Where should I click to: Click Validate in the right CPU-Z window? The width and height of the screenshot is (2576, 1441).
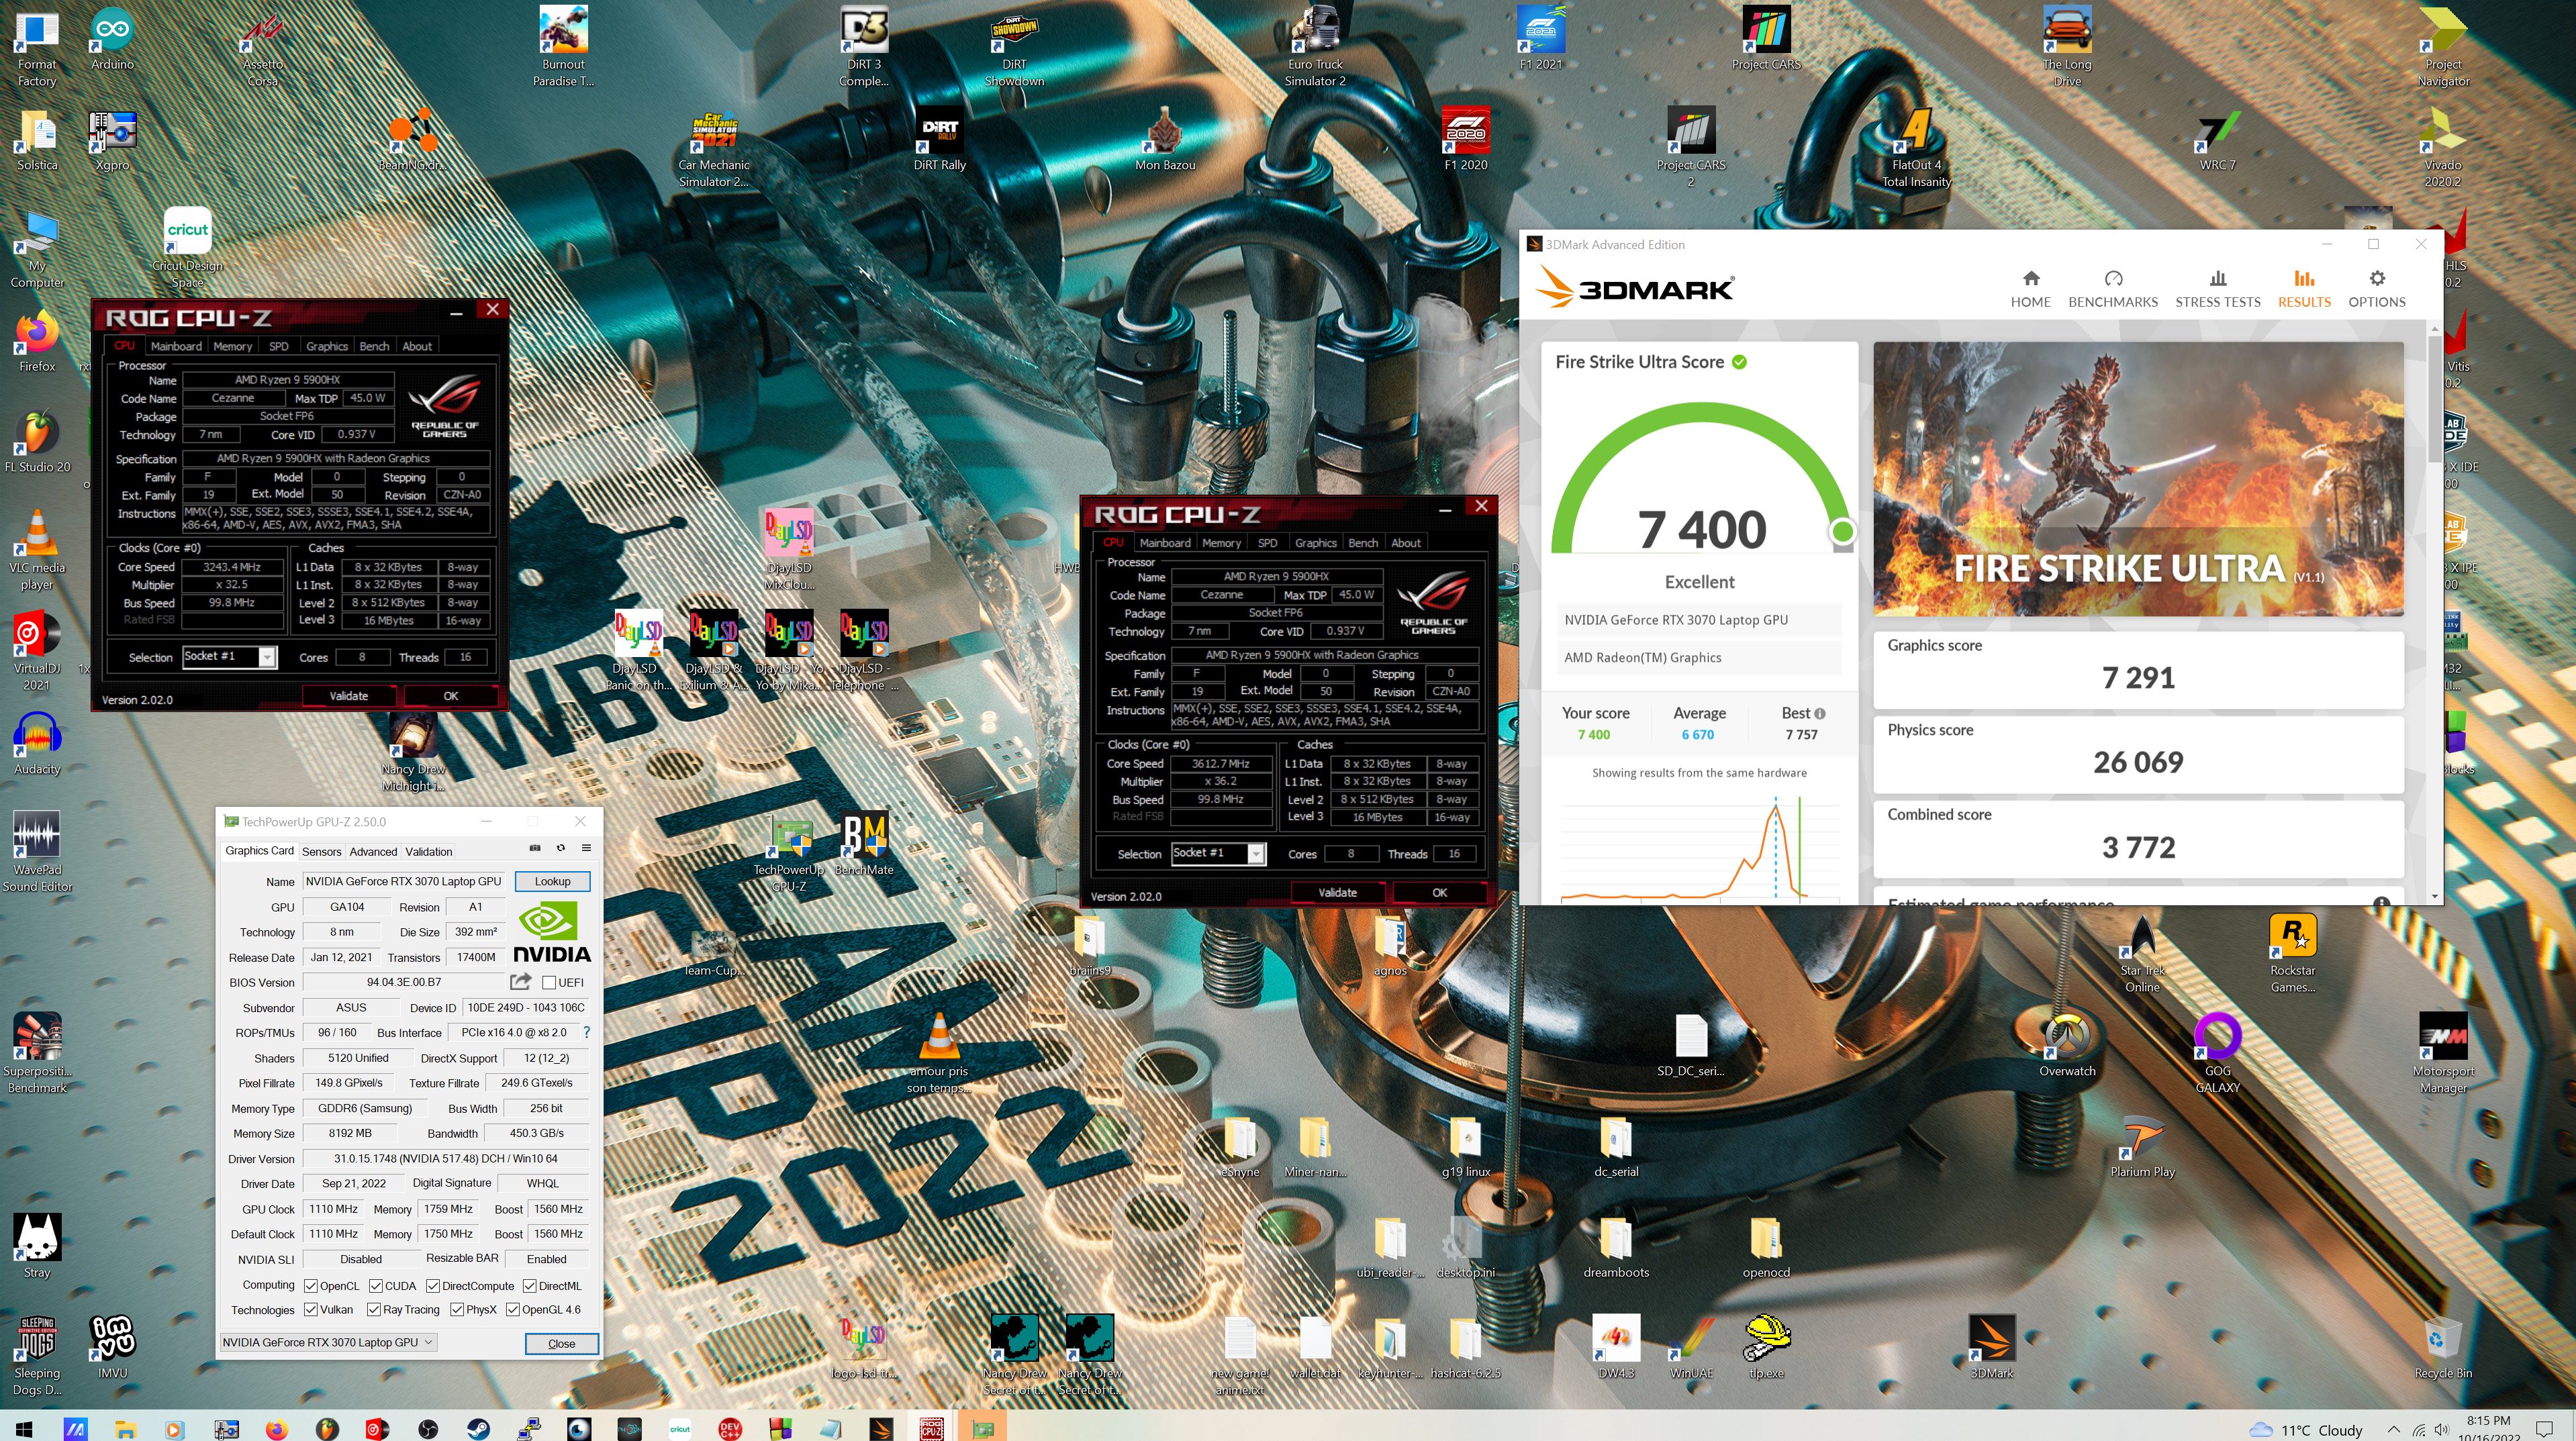click(x=1338, y=893)
